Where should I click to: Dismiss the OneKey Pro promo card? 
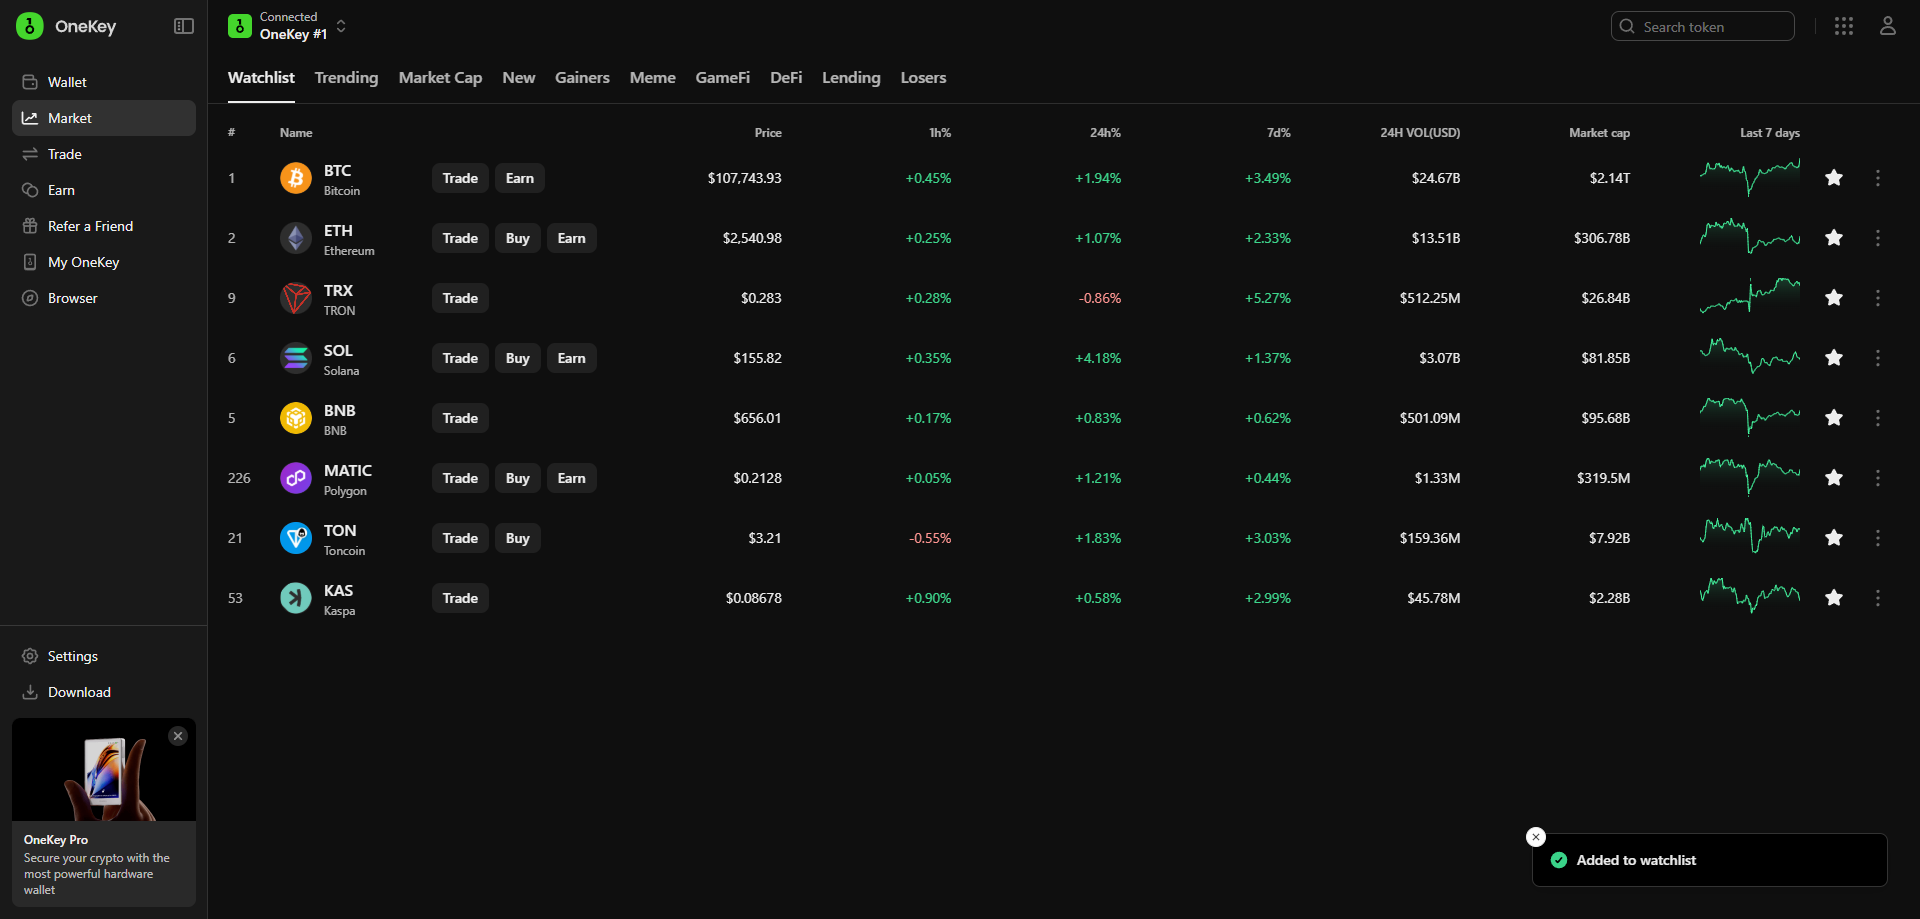tap(178, 736)
